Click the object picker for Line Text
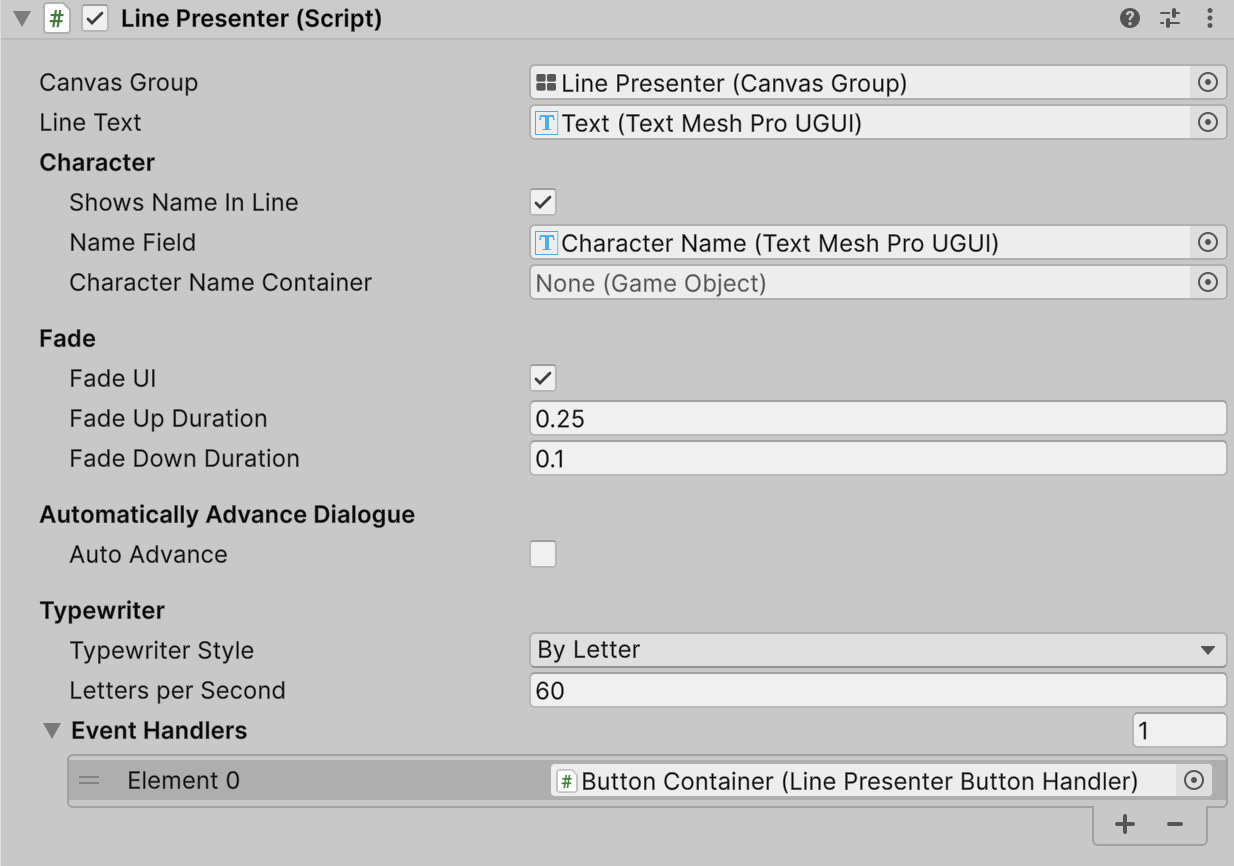The width and height of the screenshot is (1234, 866). [1207, 123]
